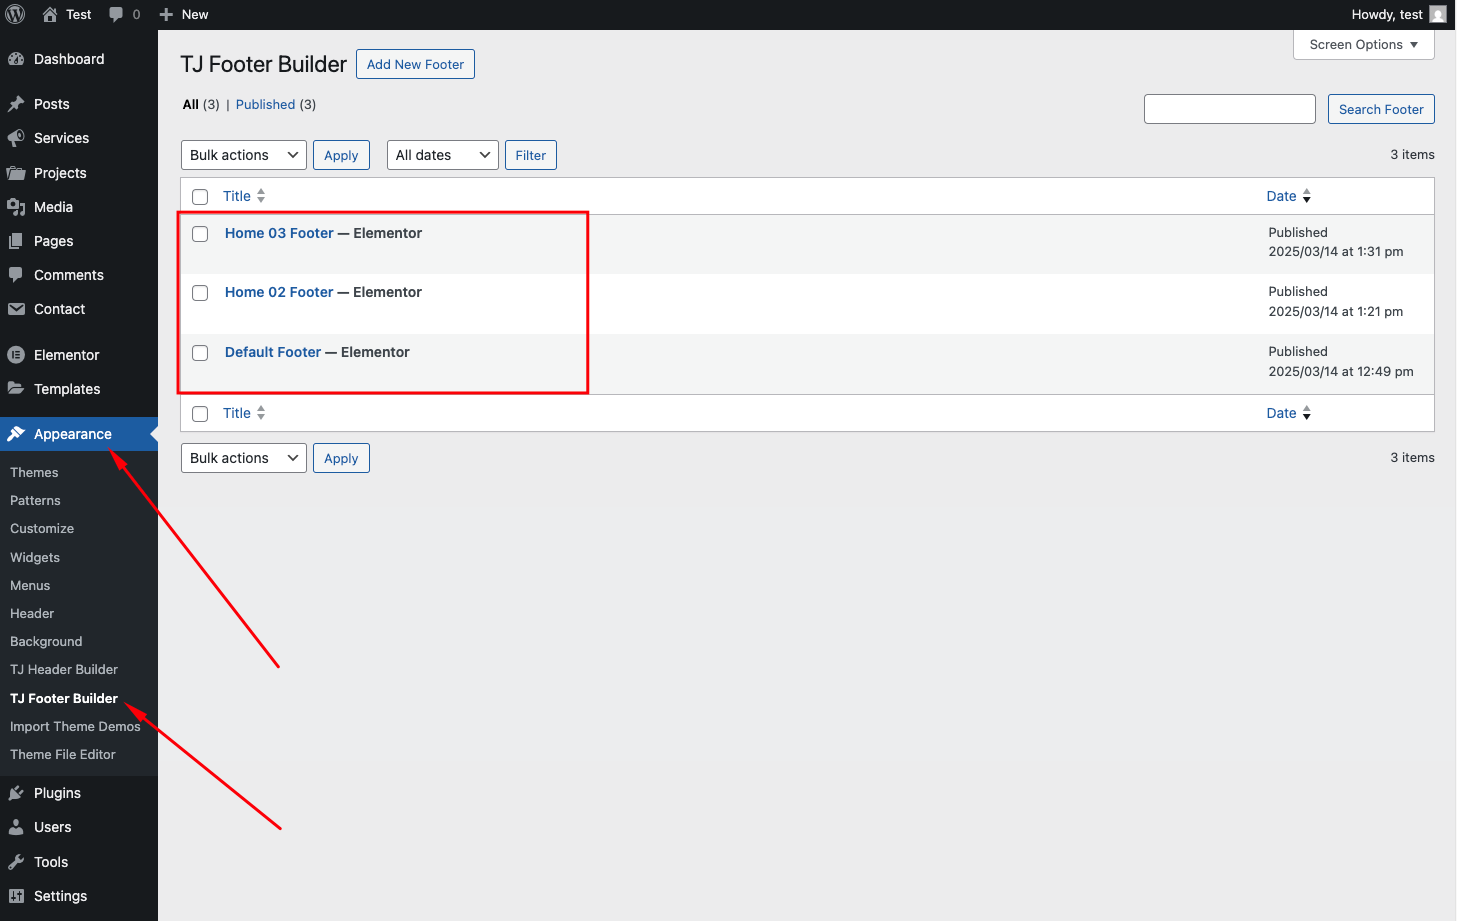Image resolution: width=1457 pixels, height=921 pixels.
Task: Click the Test site name in admin bar
Action: [x=79, y=14]
